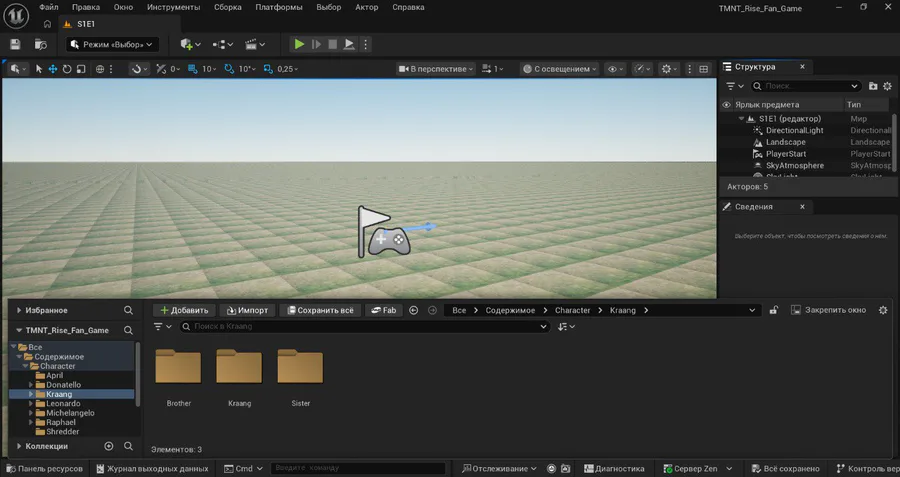
Task: Click the Сохранить всё button
Action: pos(320,310)
